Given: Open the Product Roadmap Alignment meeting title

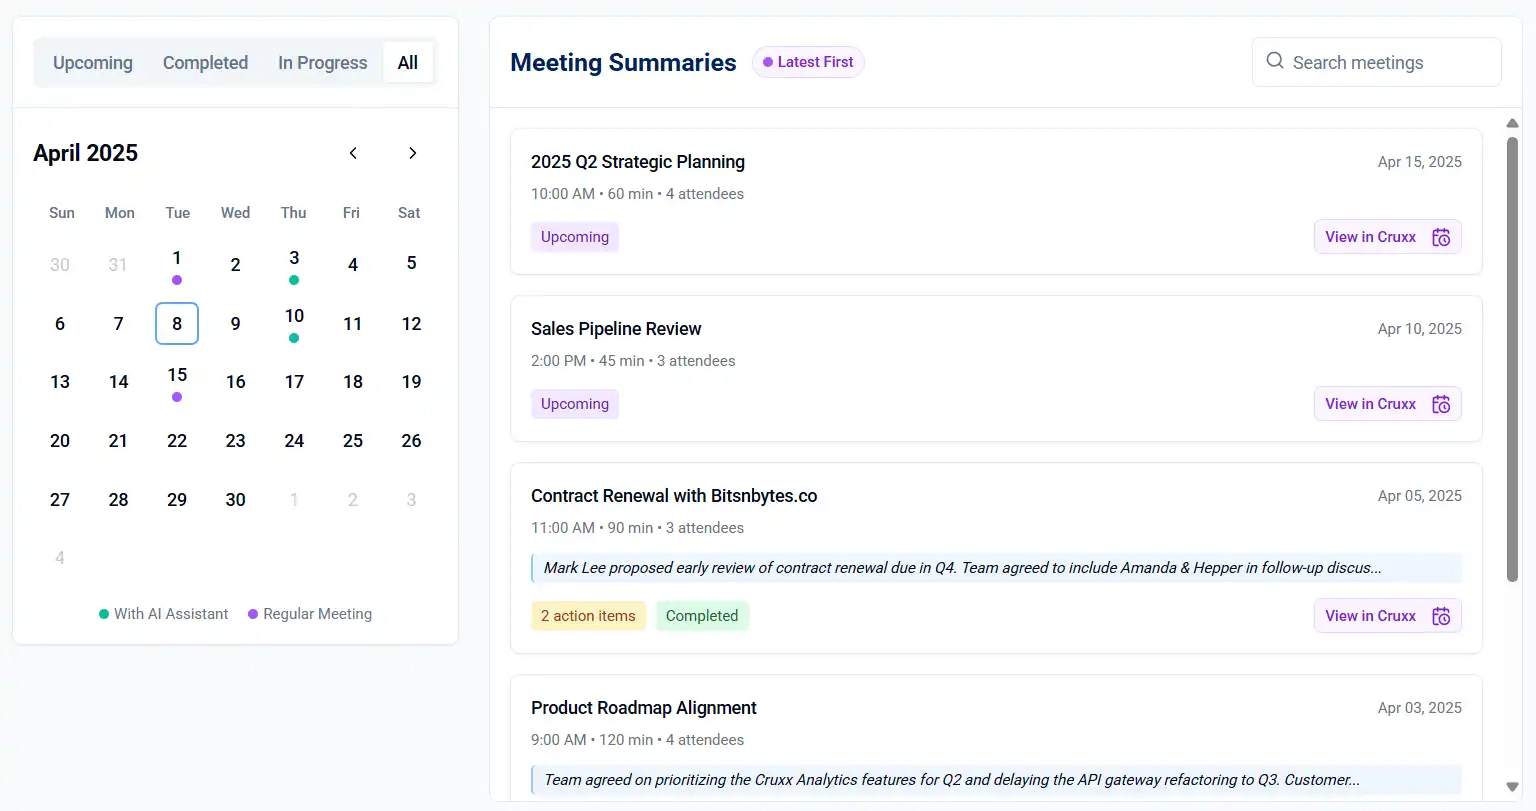Looking at the screenshot, I should (643, 708).
